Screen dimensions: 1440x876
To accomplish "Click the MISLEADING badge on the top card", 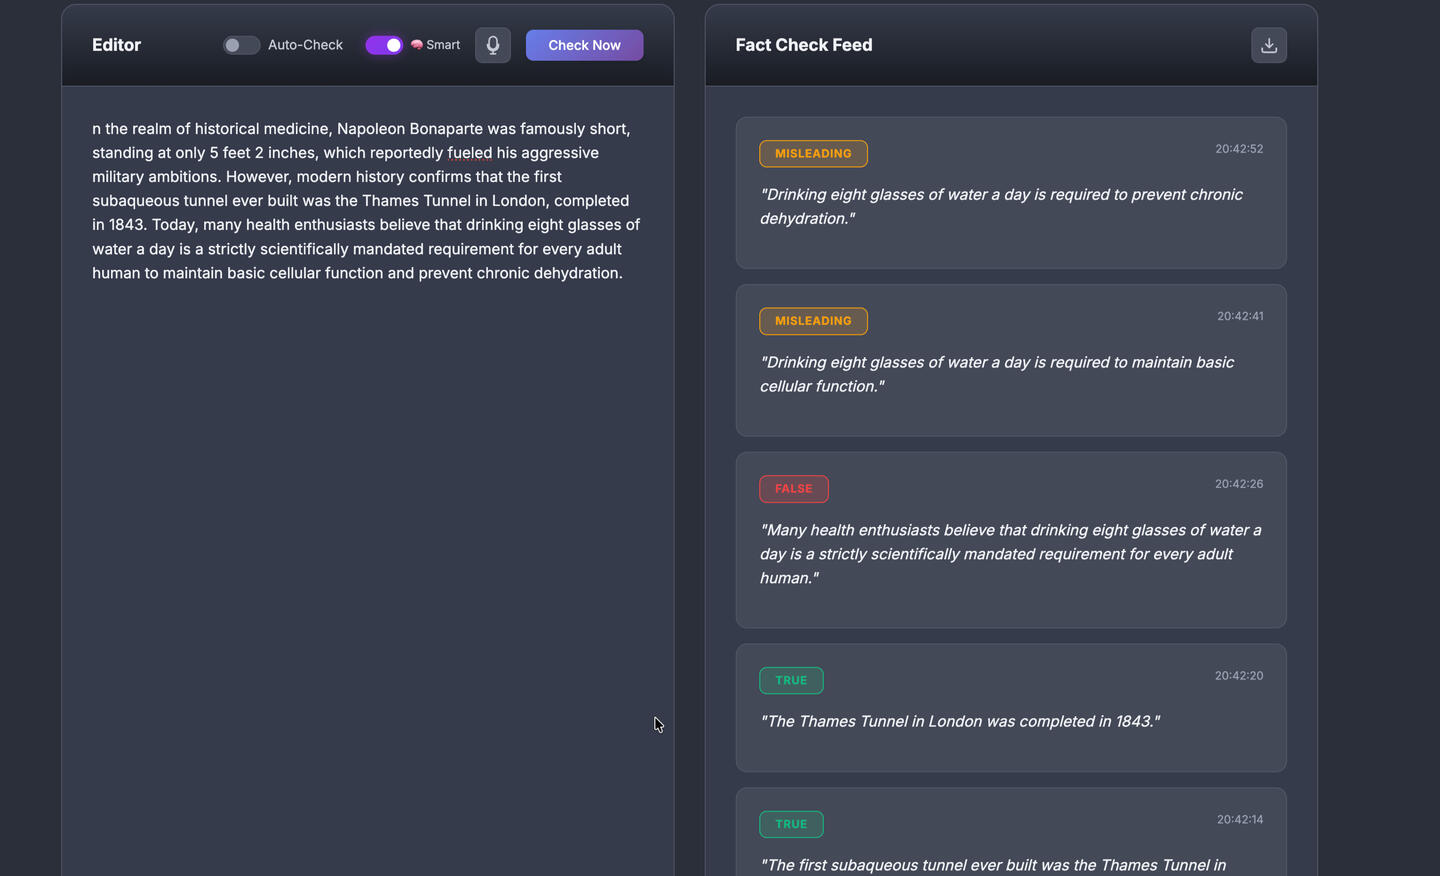I will coord(813,153).
